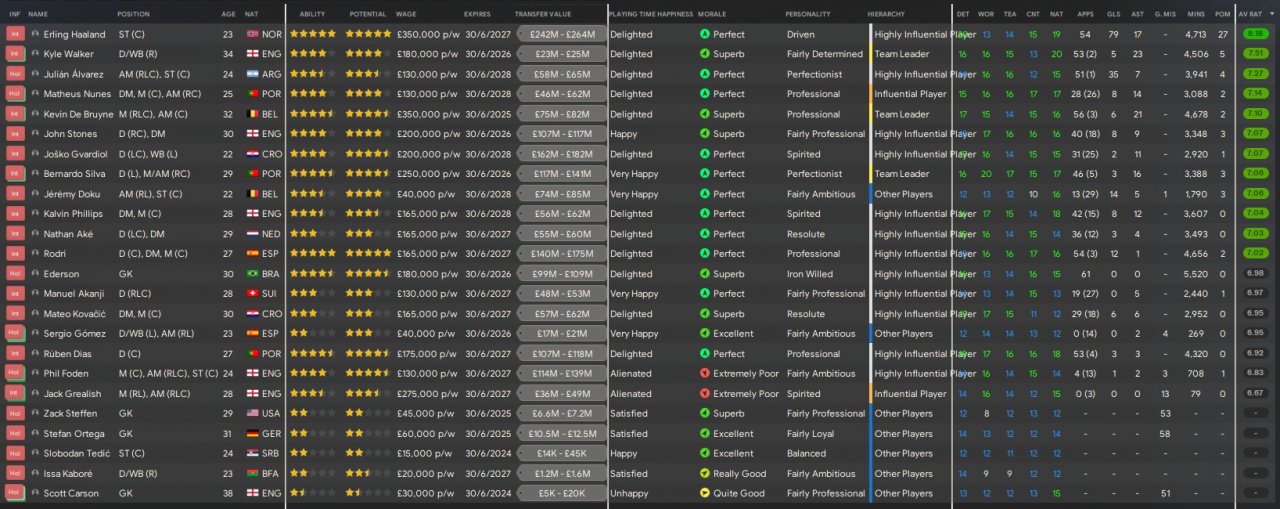
Task: Click the yellow Quite Good morale icon for Scott Carson
Action: [704, 493]
